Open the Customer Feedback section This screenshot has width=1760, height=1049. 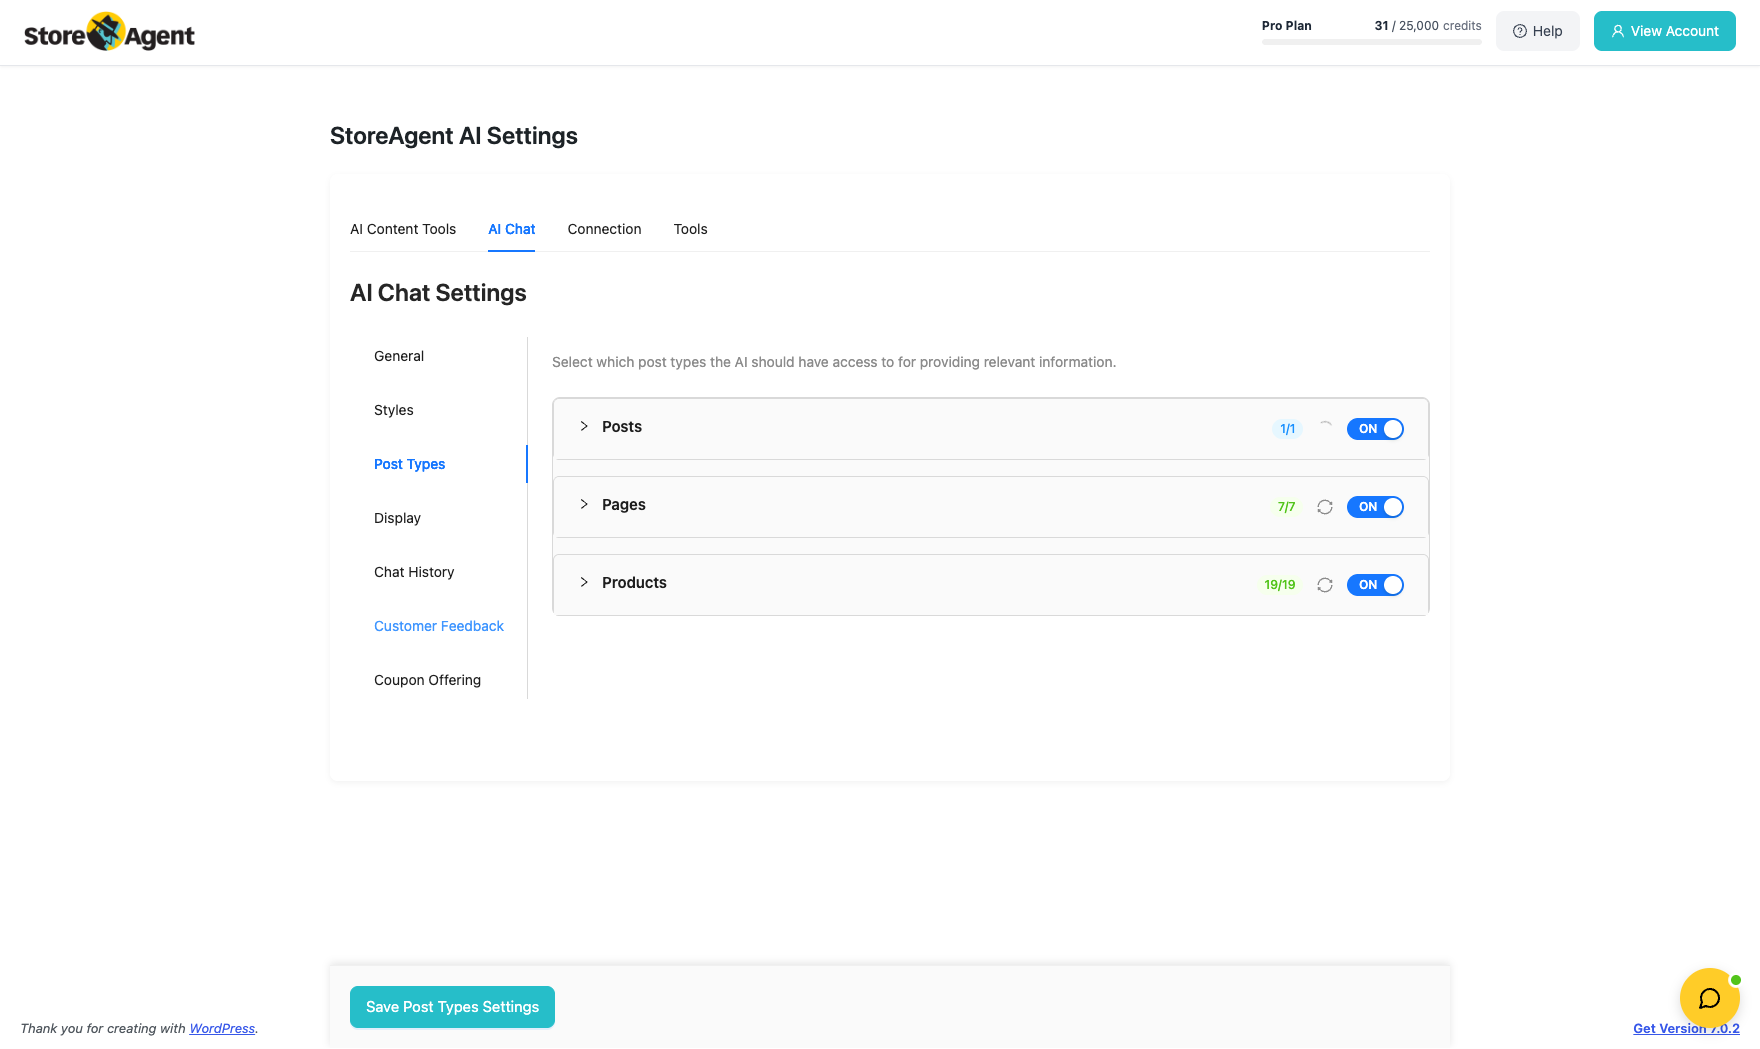(439, 626)
